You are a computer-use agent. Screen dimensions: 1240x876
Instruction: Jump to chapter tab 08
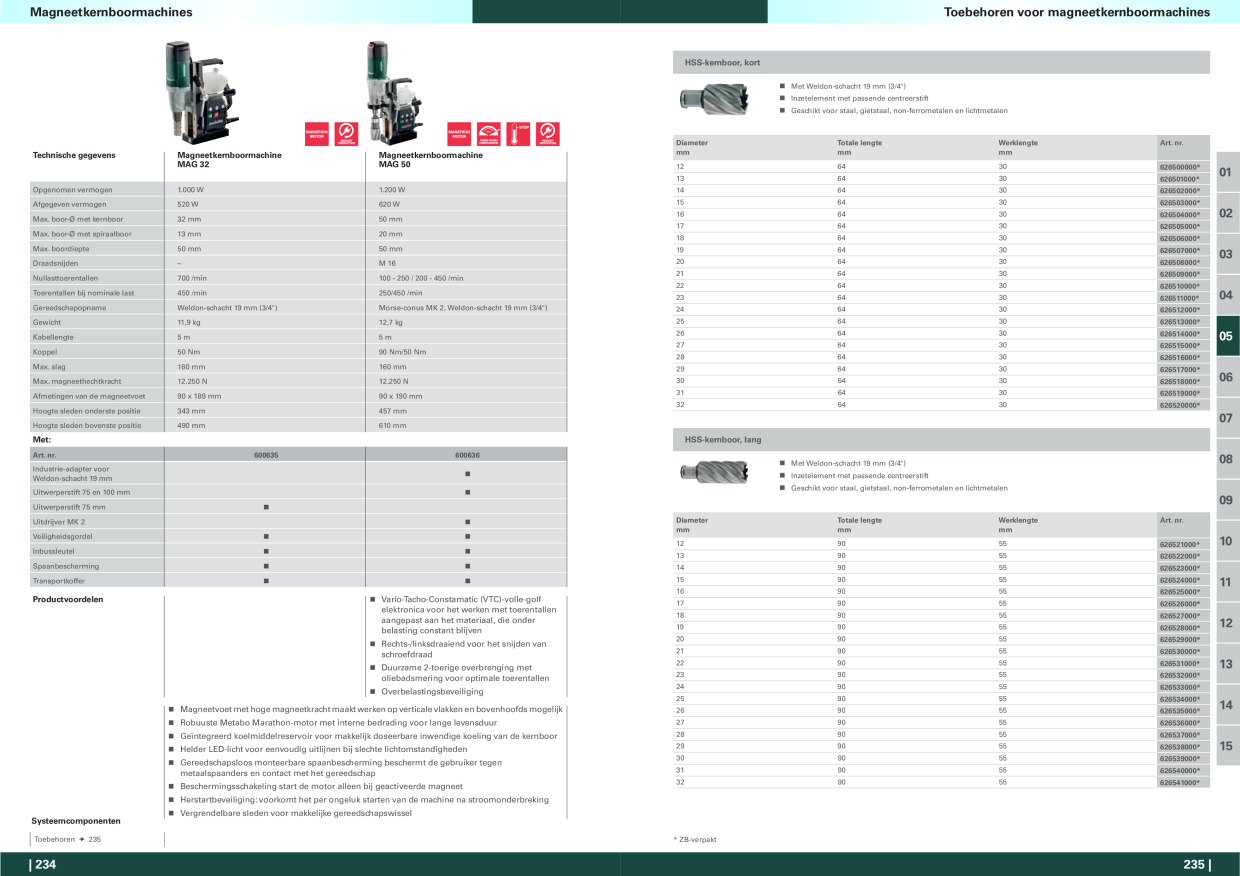pyautogui.click(x=1226, y=459)
